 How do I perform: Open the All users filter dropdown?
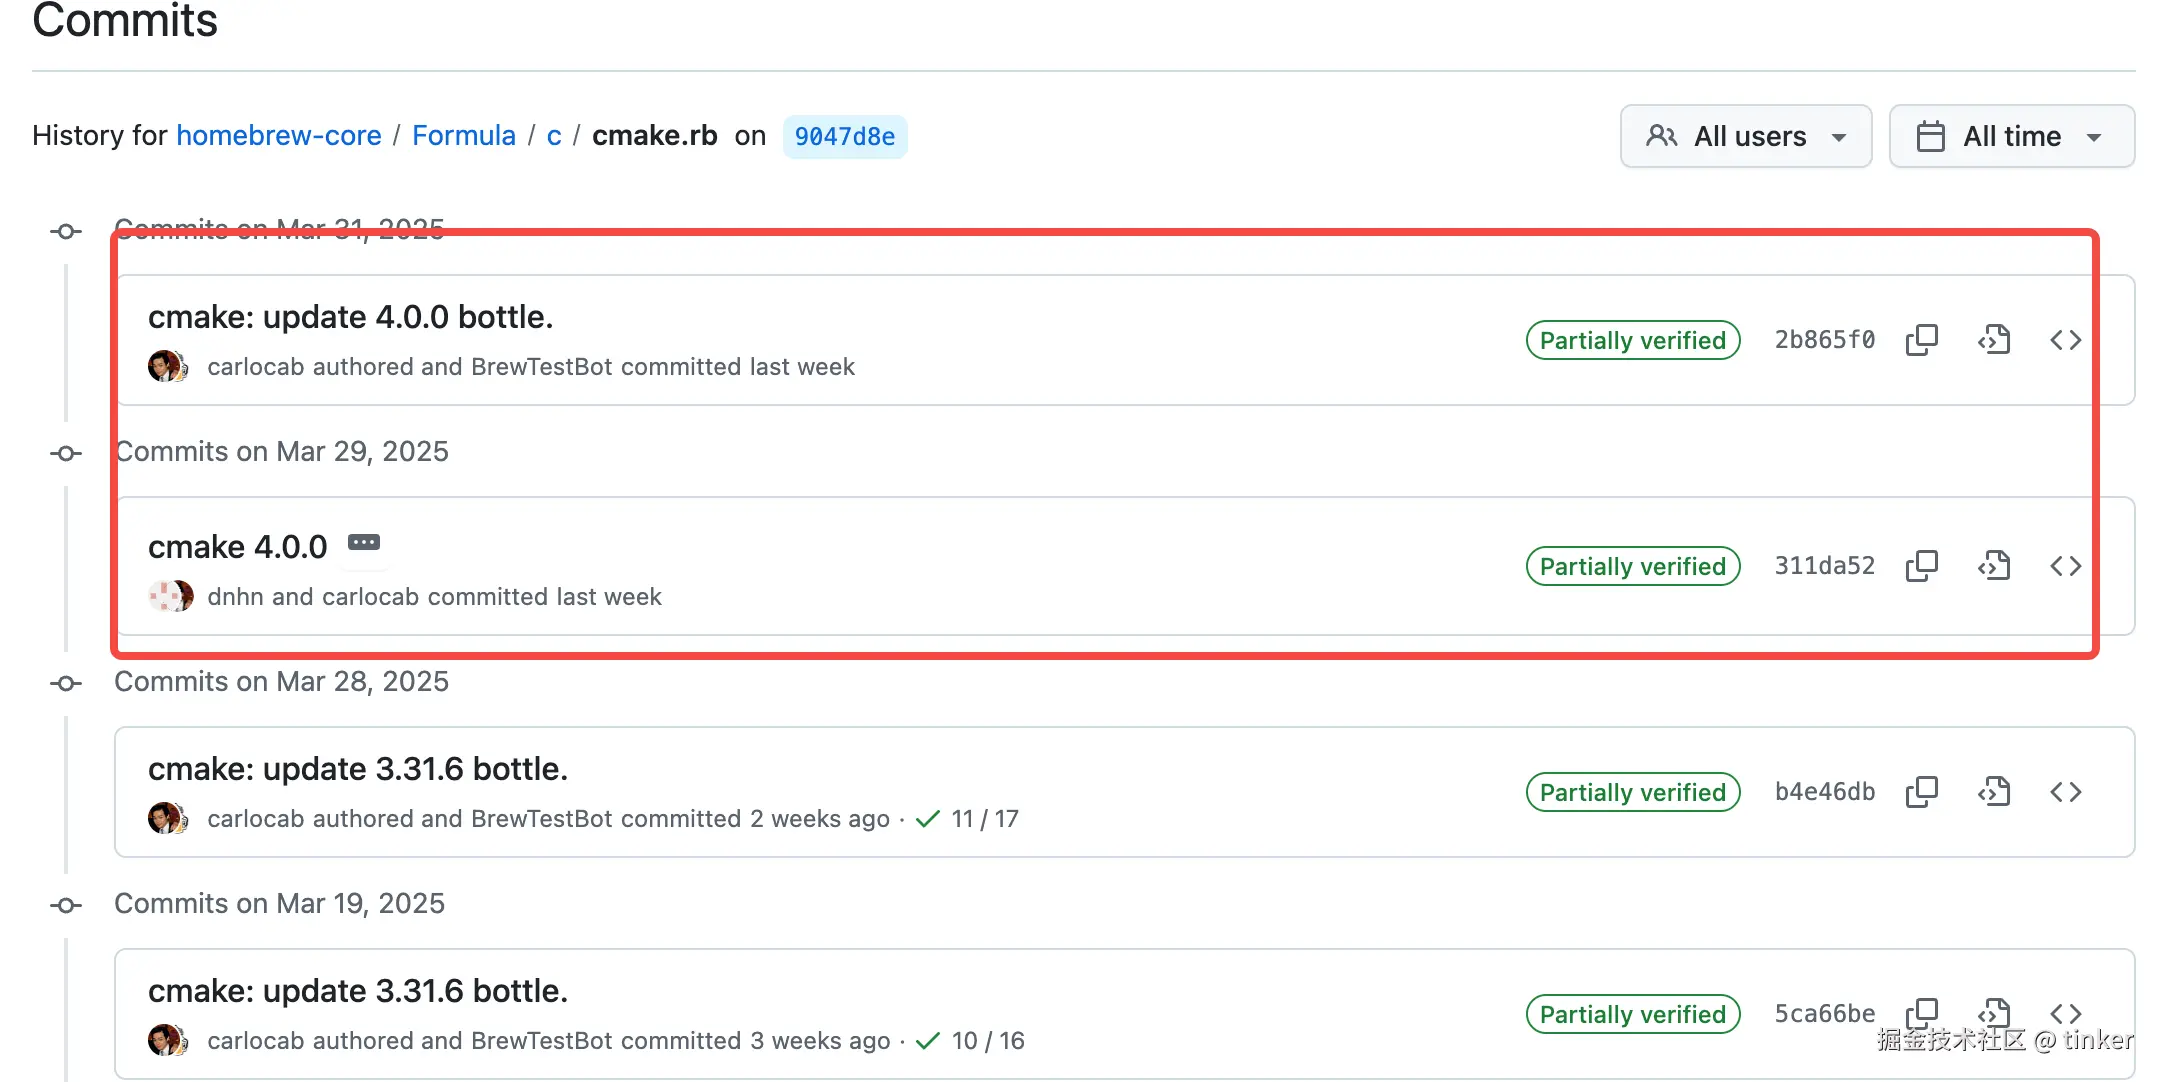point(1745,136)
